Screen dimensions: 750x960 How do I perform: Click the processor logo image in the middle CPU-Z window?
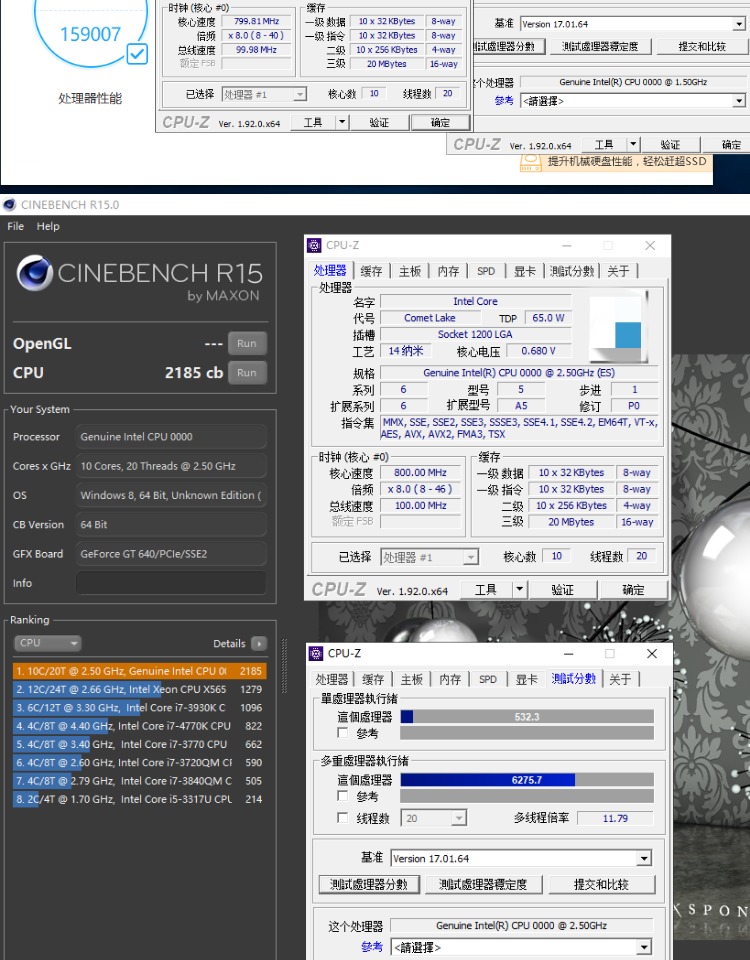(618, 326)
